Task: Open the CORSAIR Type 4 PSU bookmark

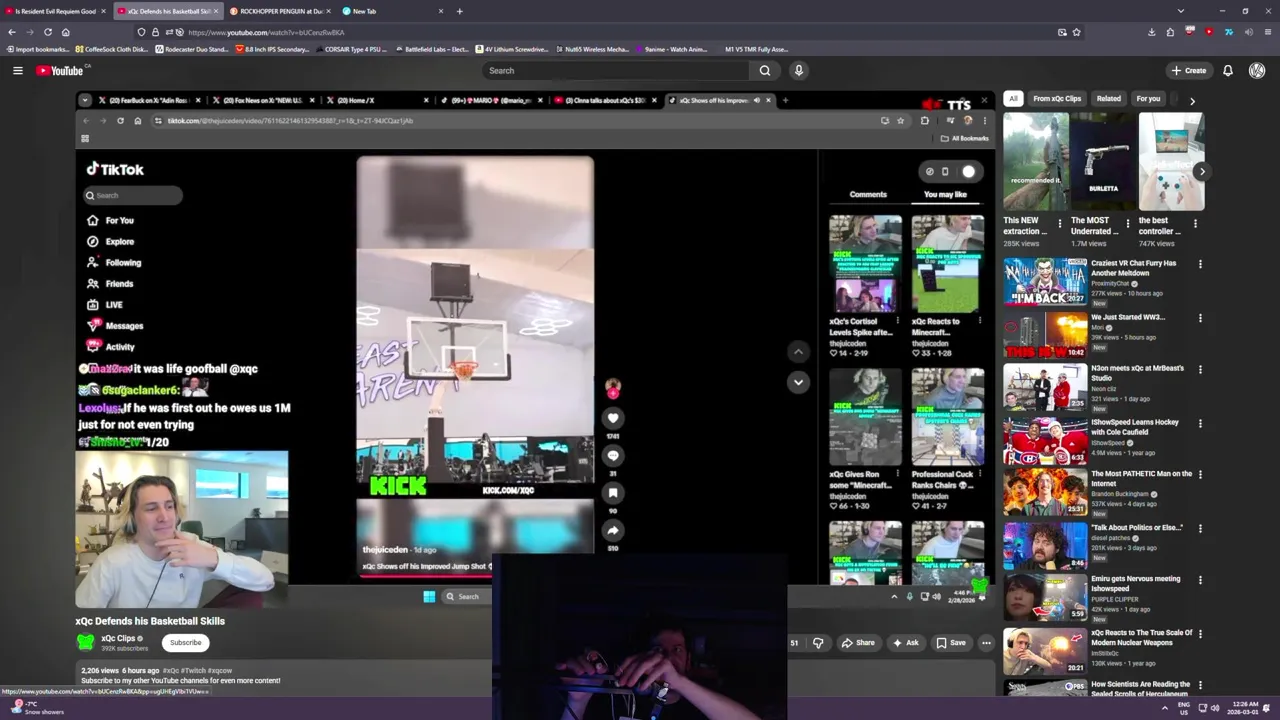Action: point(350,49)
